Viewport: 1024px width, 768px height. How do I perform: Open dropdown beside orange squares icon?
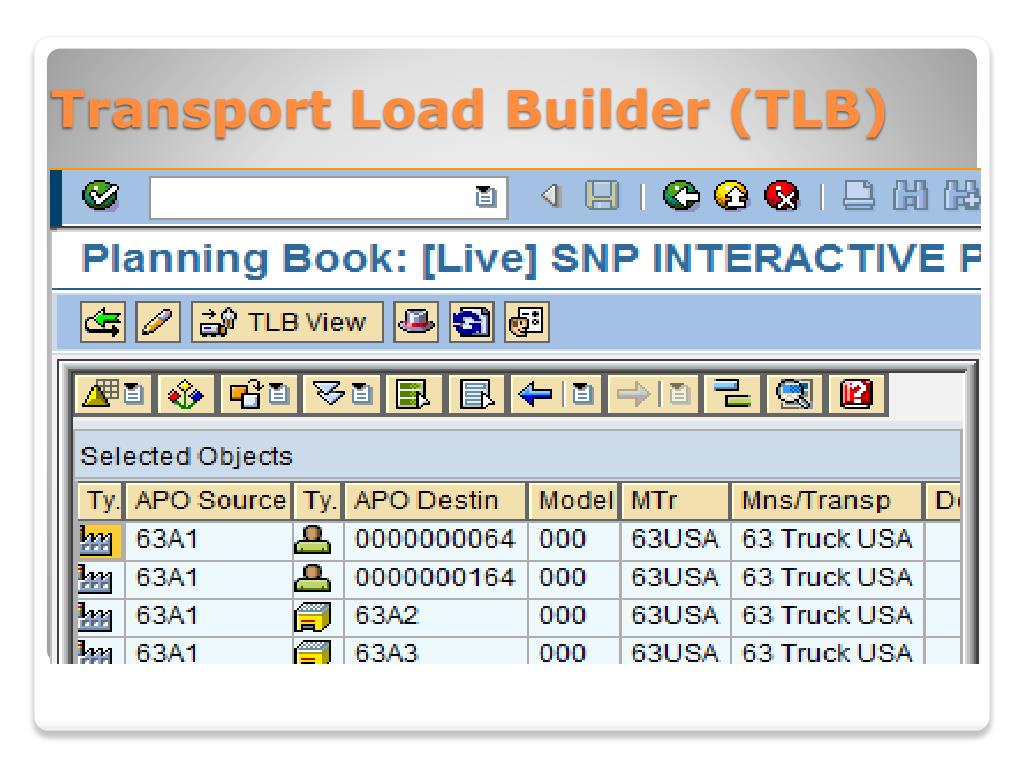(280, 394)
